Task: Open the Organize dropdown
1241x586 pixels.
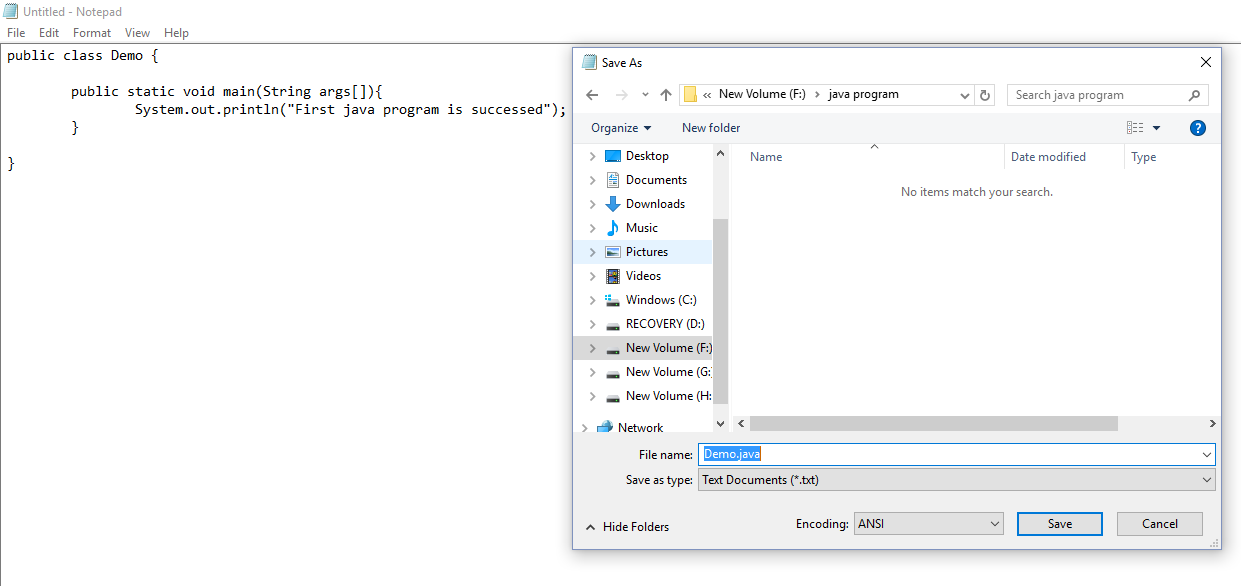Action: (620, 127)
